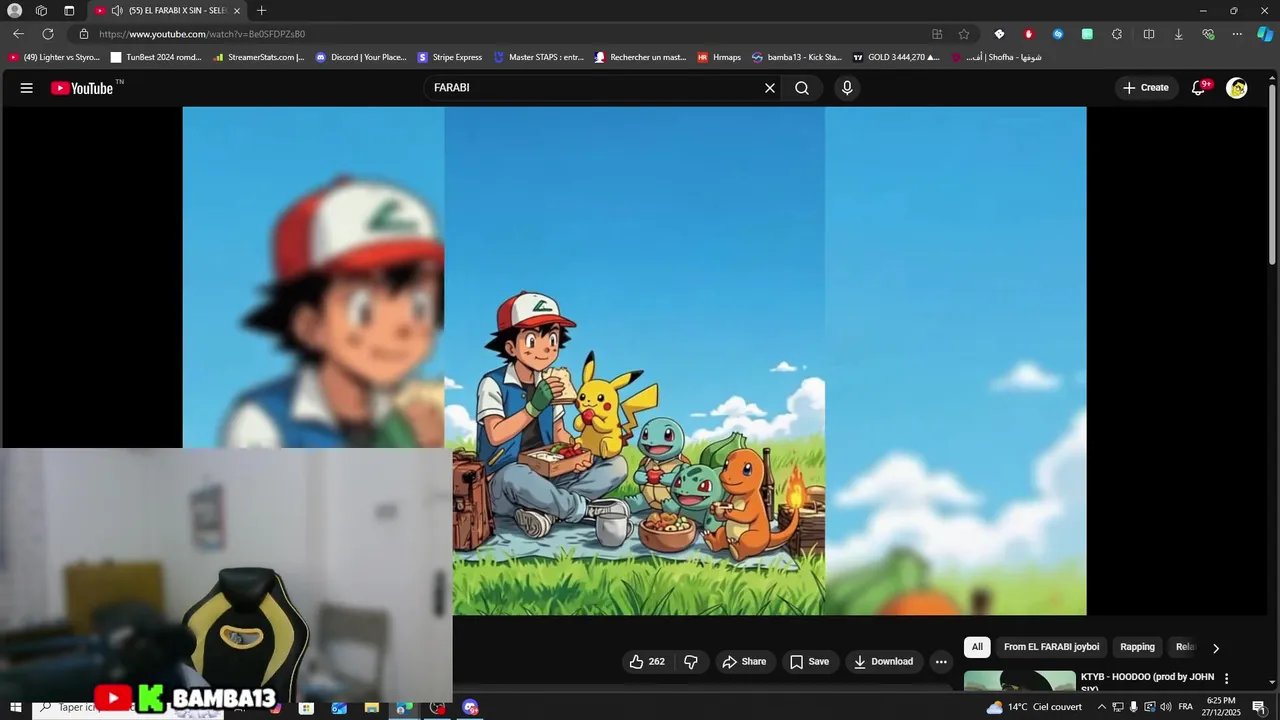The width and height of the screenshot is (1280, 720).
Task: Refresh the YouTube page
Action: 48,34
